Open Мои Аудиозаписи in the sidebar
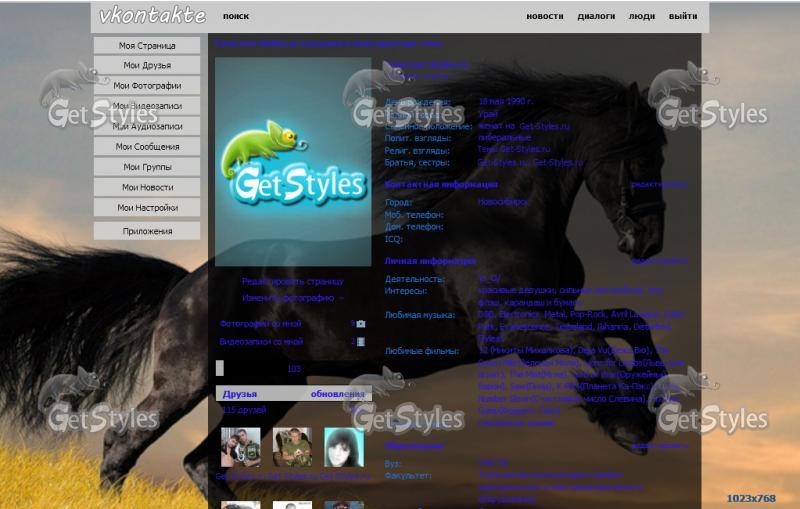The width and height of the screenshot is (800, 509). coord(147,126)
